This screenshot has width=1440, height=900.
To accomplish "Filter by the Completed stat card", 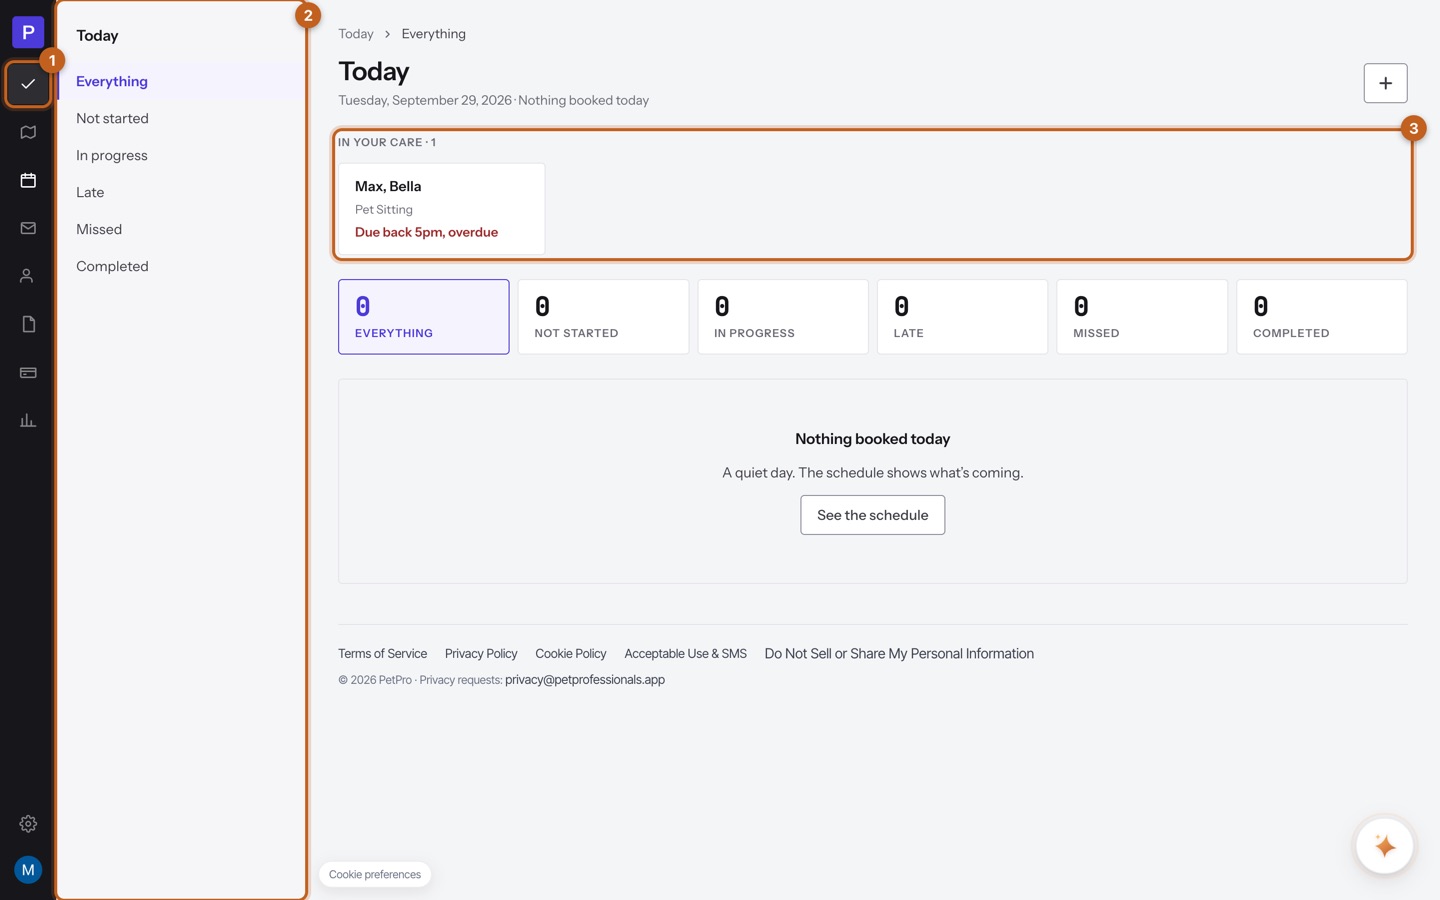I will click(x=1321, y=317).
